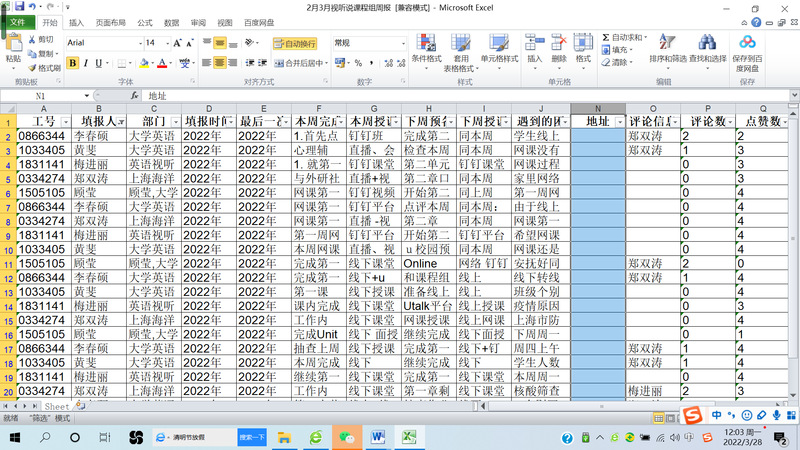Switch to the Insert (插入) ribbon tab
This screenshot has width=800, height=450.
pyautogui.click(x=76, y=22)
